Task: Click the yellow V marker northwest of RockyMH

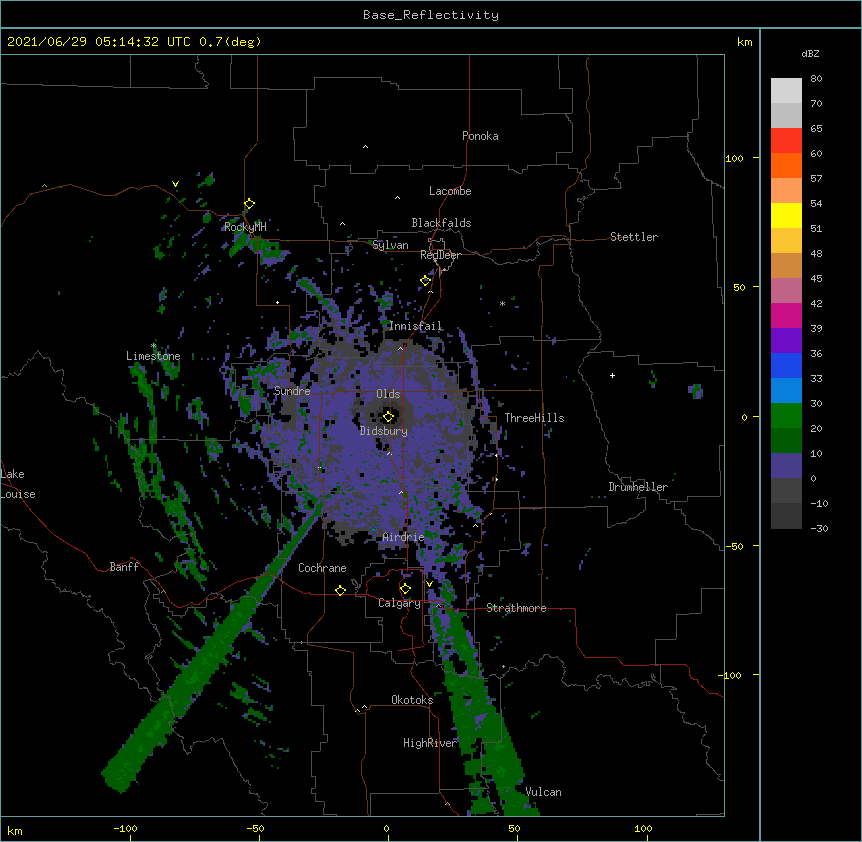Action: point(175,184)
